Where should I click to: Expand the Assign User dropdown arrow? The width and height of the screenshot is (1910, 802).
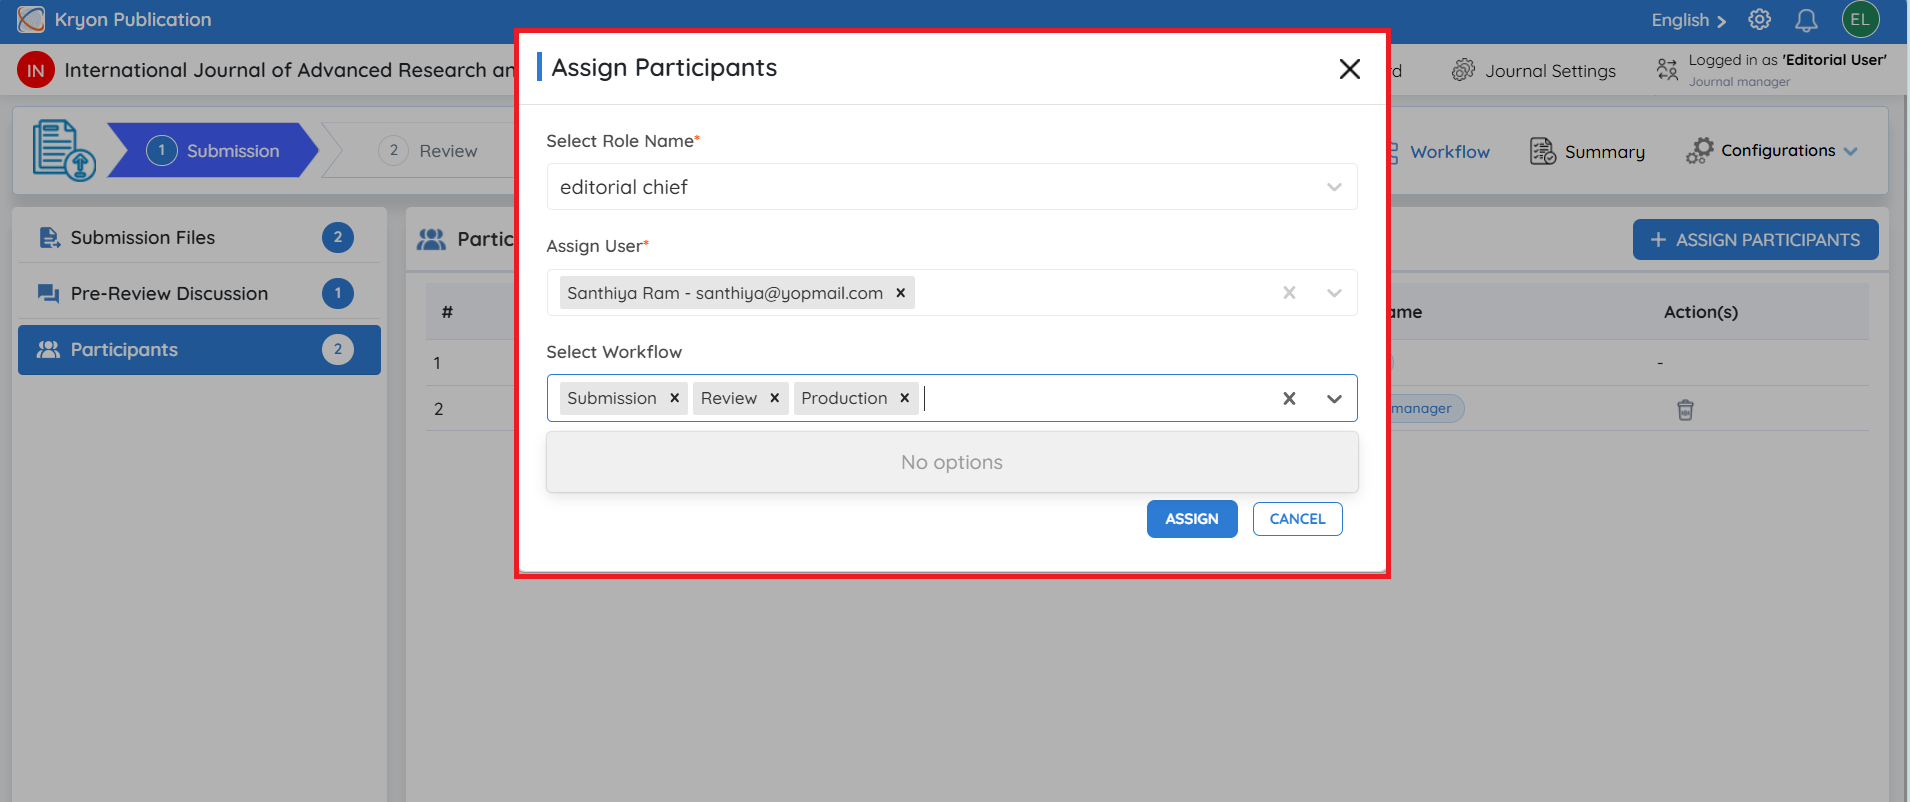[x=1334, y=293]
